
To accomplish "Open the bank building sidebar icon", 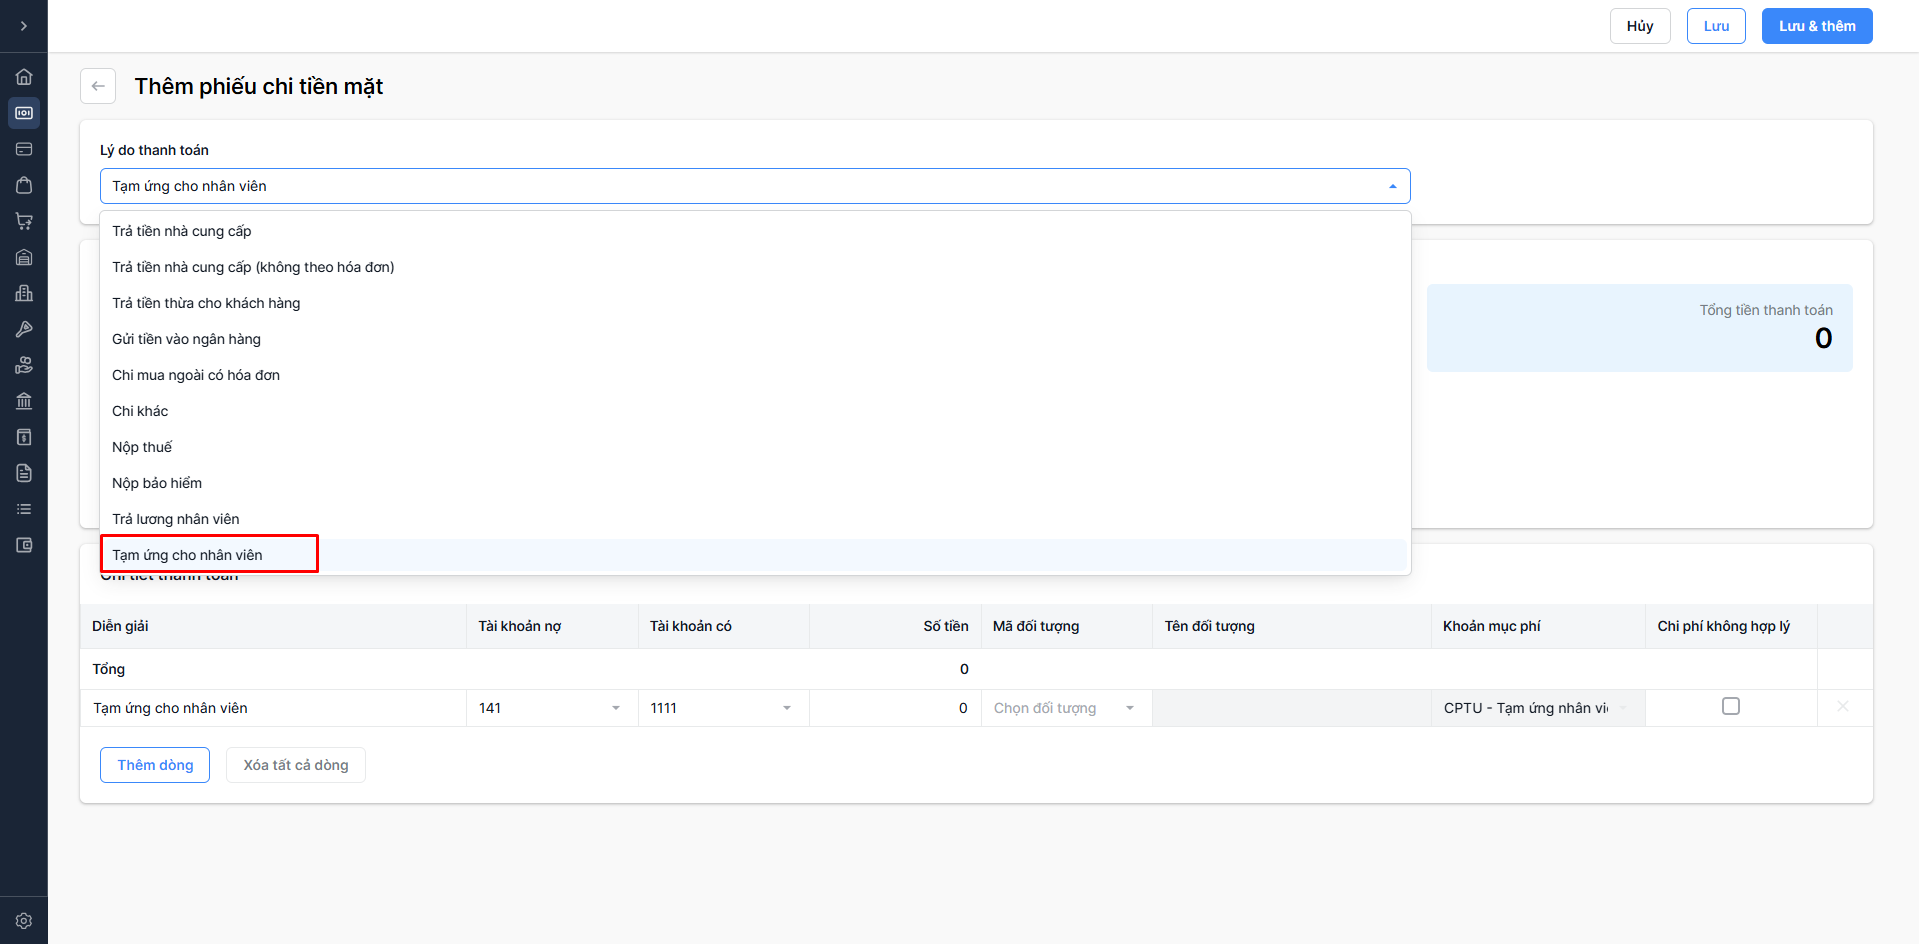I will 24,401.
